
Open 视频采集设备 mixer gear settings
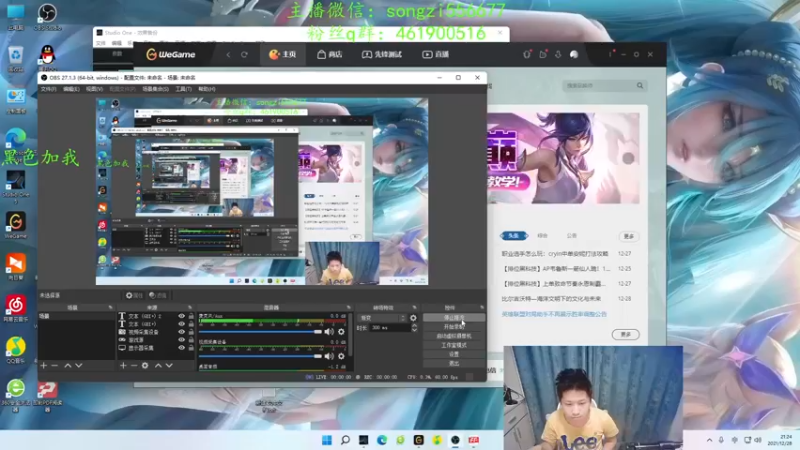(x=341, y=356)
